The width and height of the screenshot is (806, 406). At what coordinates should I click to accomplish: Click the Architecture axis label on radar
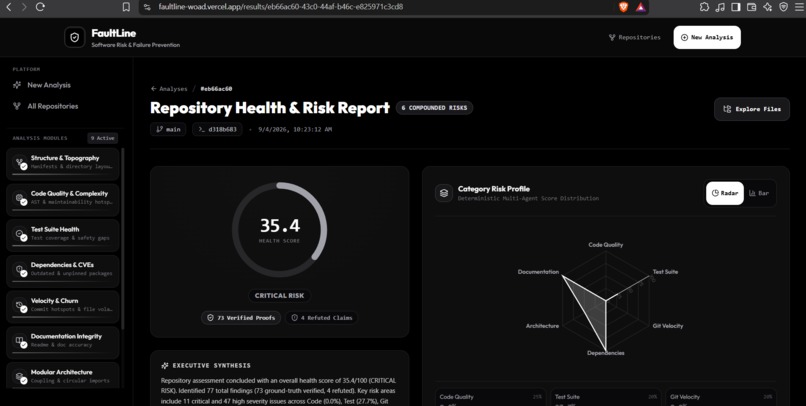point(542,326)
